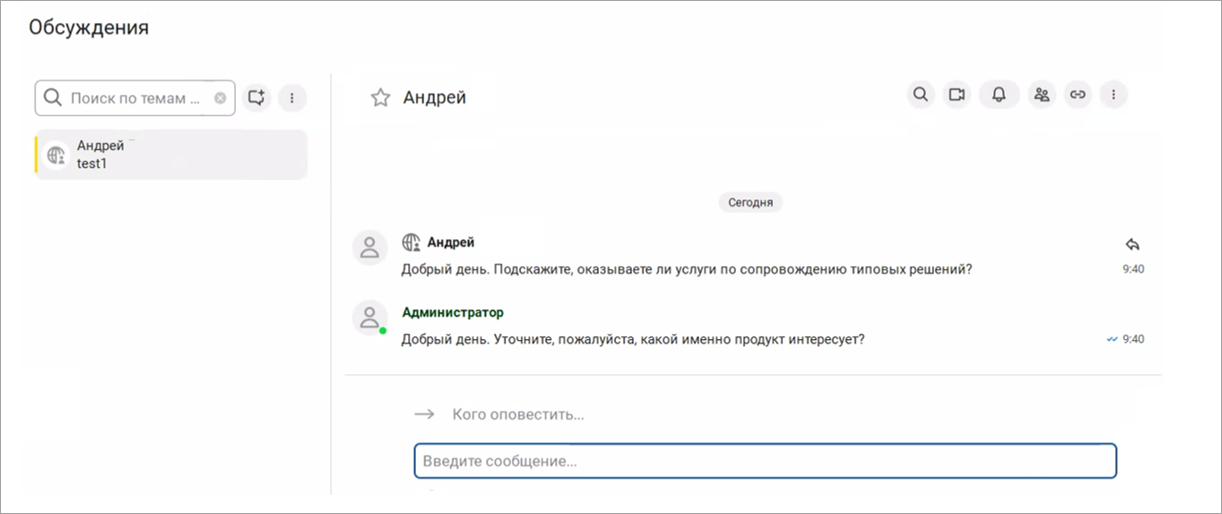The height and width of the screenshot is (514, 1222).
Task: Copy the chat link with the chain icon
Action: coord(1077,95)
